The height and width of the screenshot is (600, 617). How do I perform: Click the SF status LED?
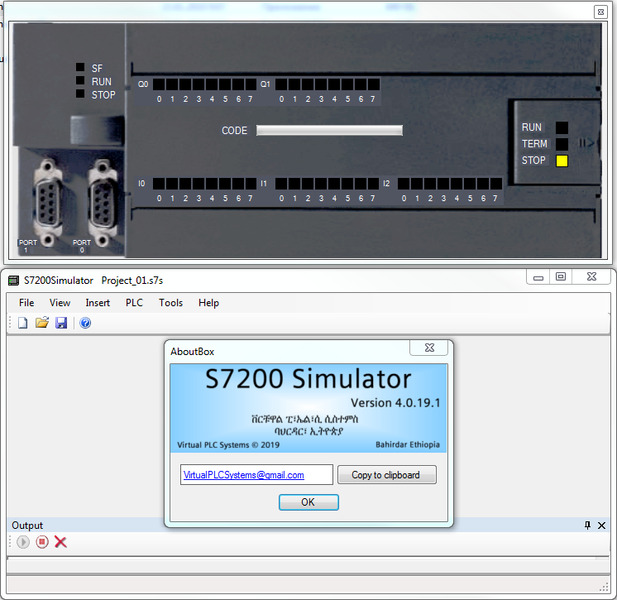pos(80,67)
